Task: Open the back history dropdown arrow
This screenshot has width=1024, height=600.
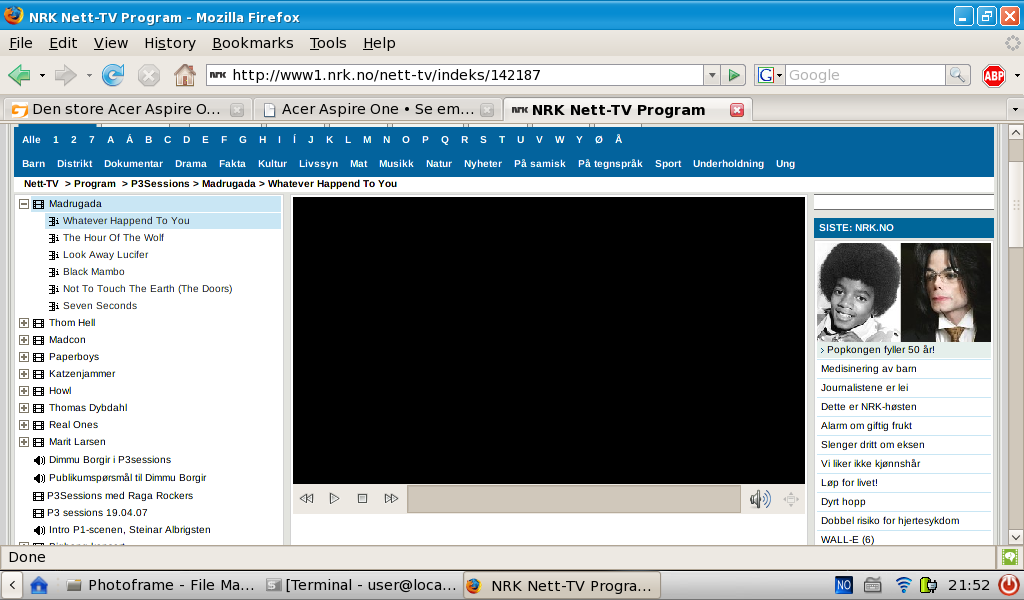Action: [x=42, y=76]
